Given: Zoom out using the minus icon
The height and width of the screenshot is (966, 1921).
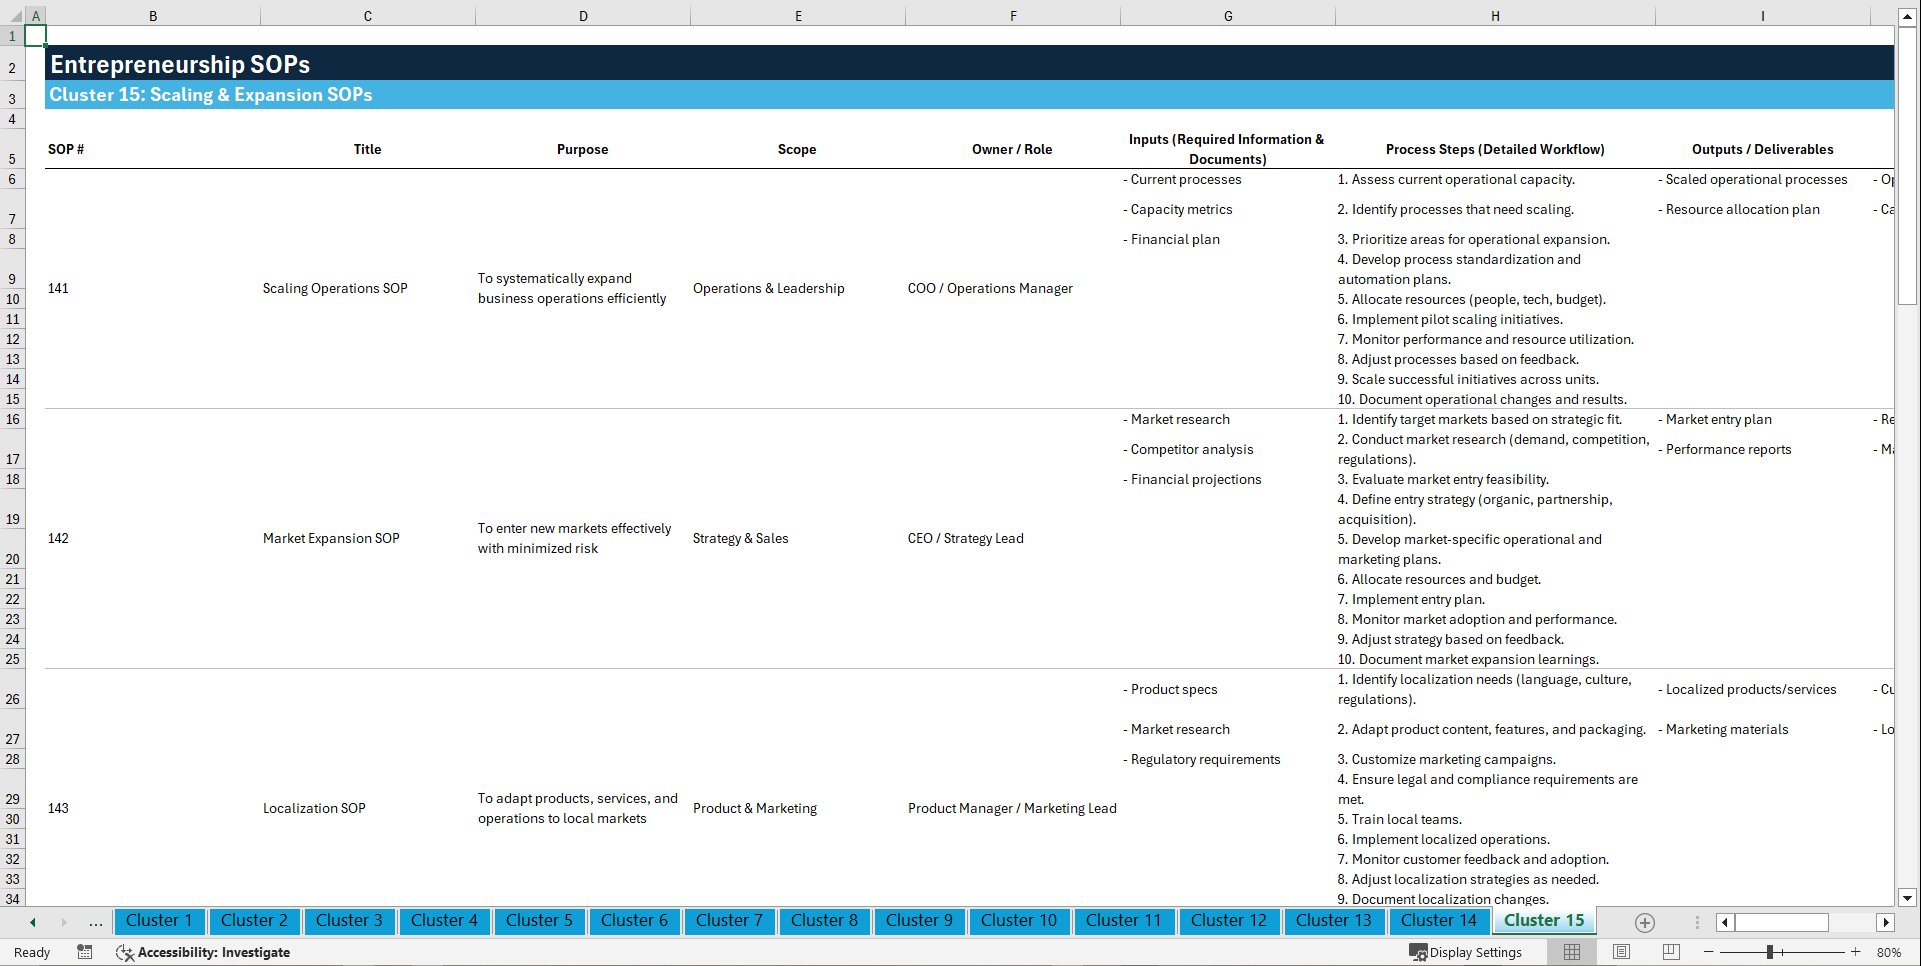Looking at the screenshot, I should [x=1709, y=952].
